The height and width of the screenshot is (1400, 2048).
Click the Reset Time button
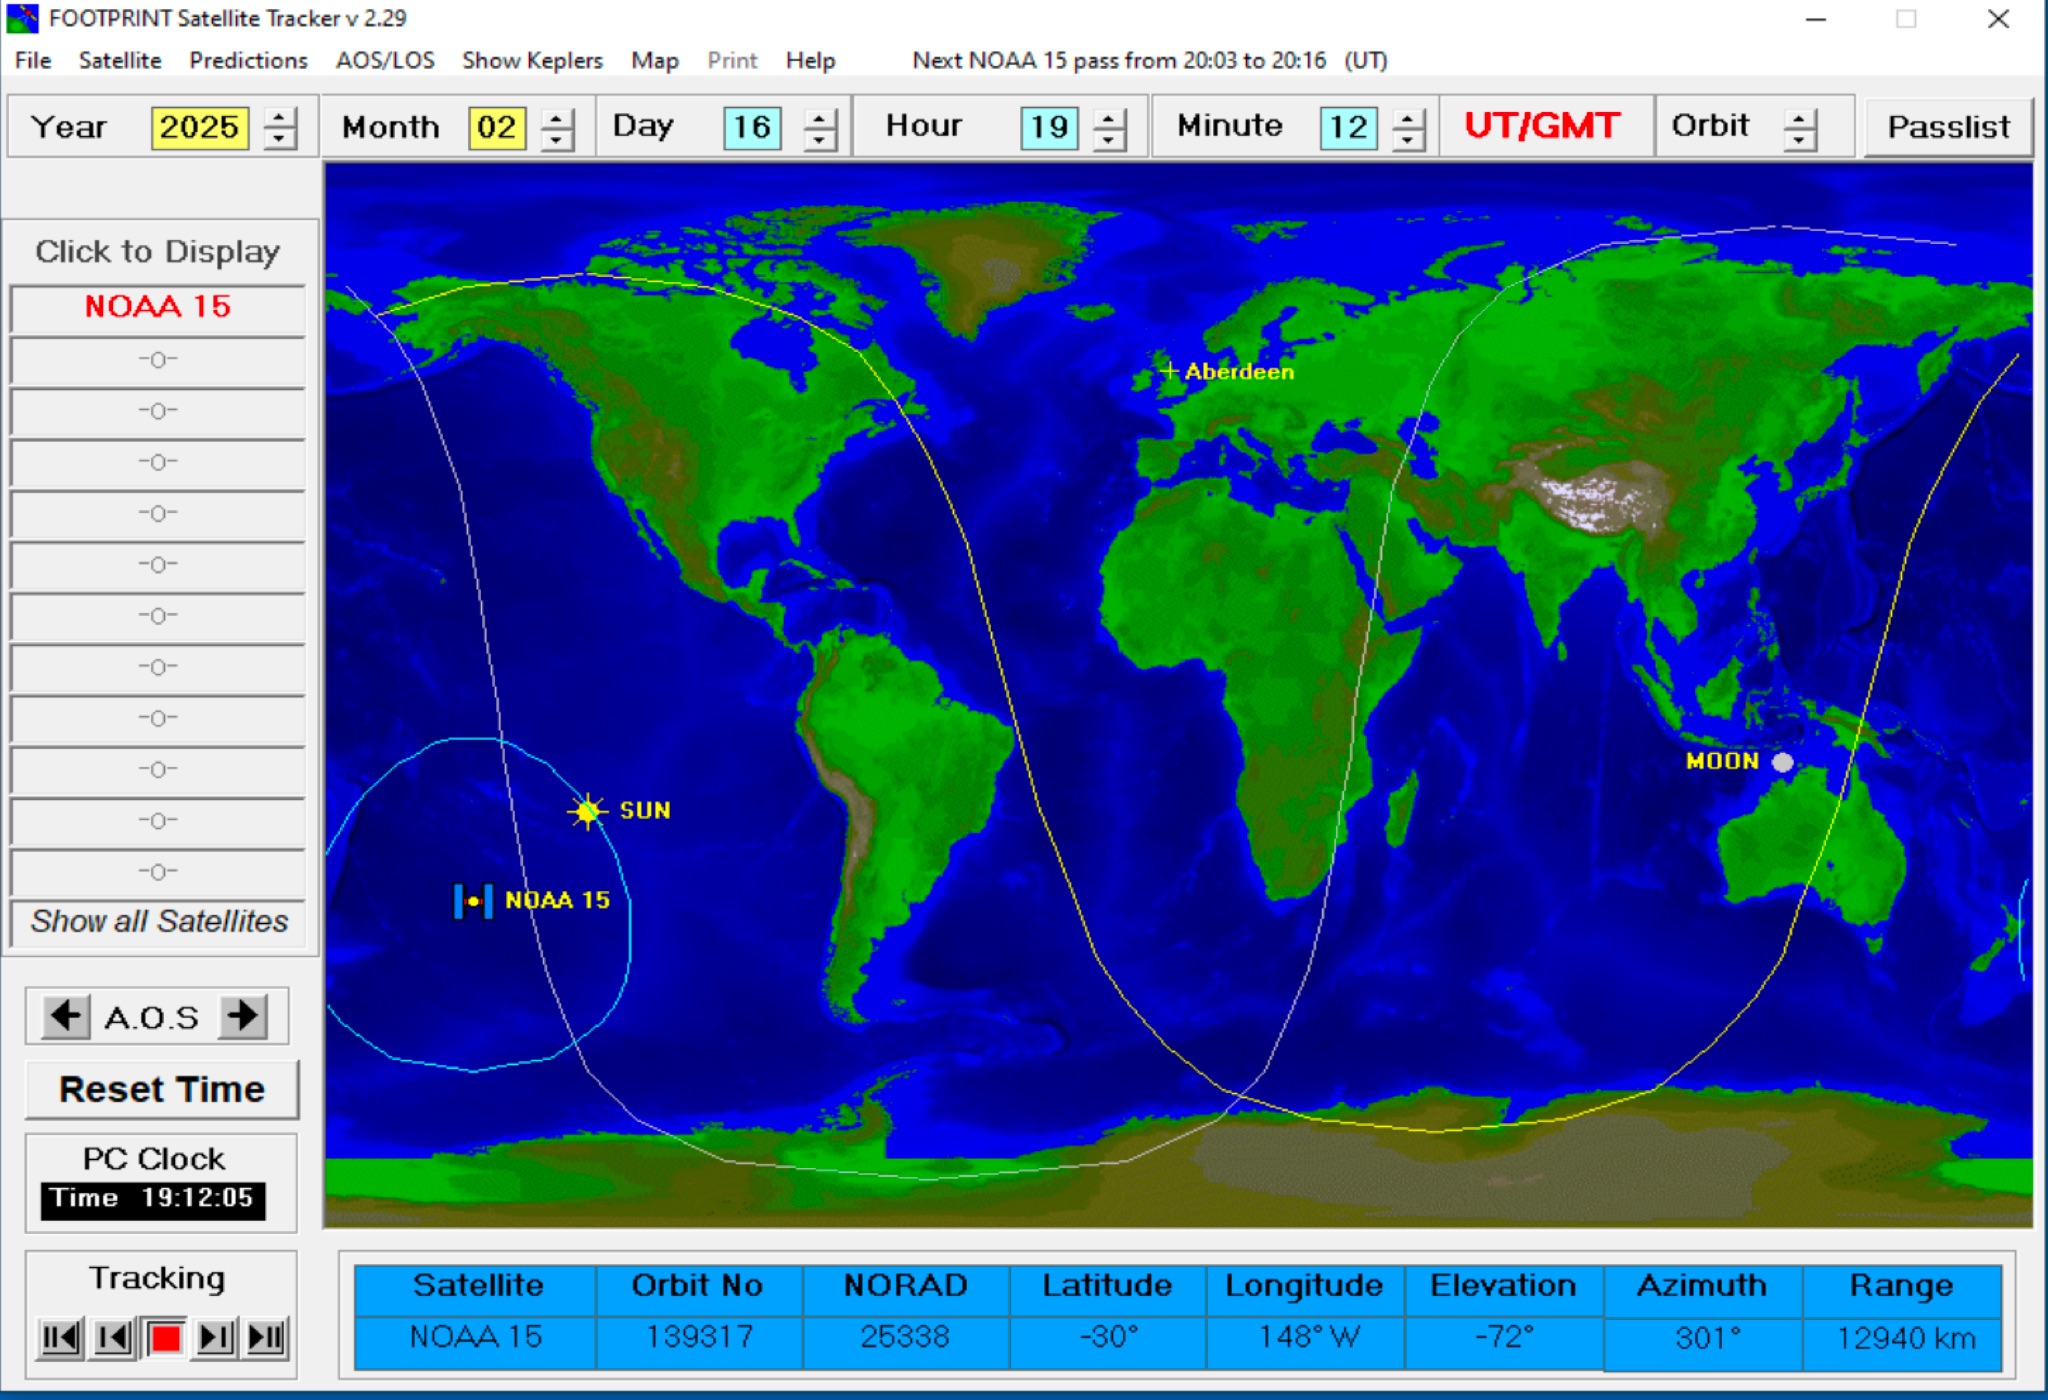pyautogui.click(x=162, y=1089)
